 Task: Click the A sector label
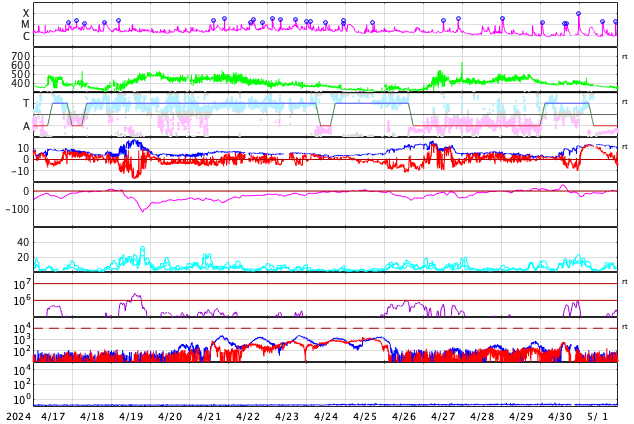[x=26, y=126]
